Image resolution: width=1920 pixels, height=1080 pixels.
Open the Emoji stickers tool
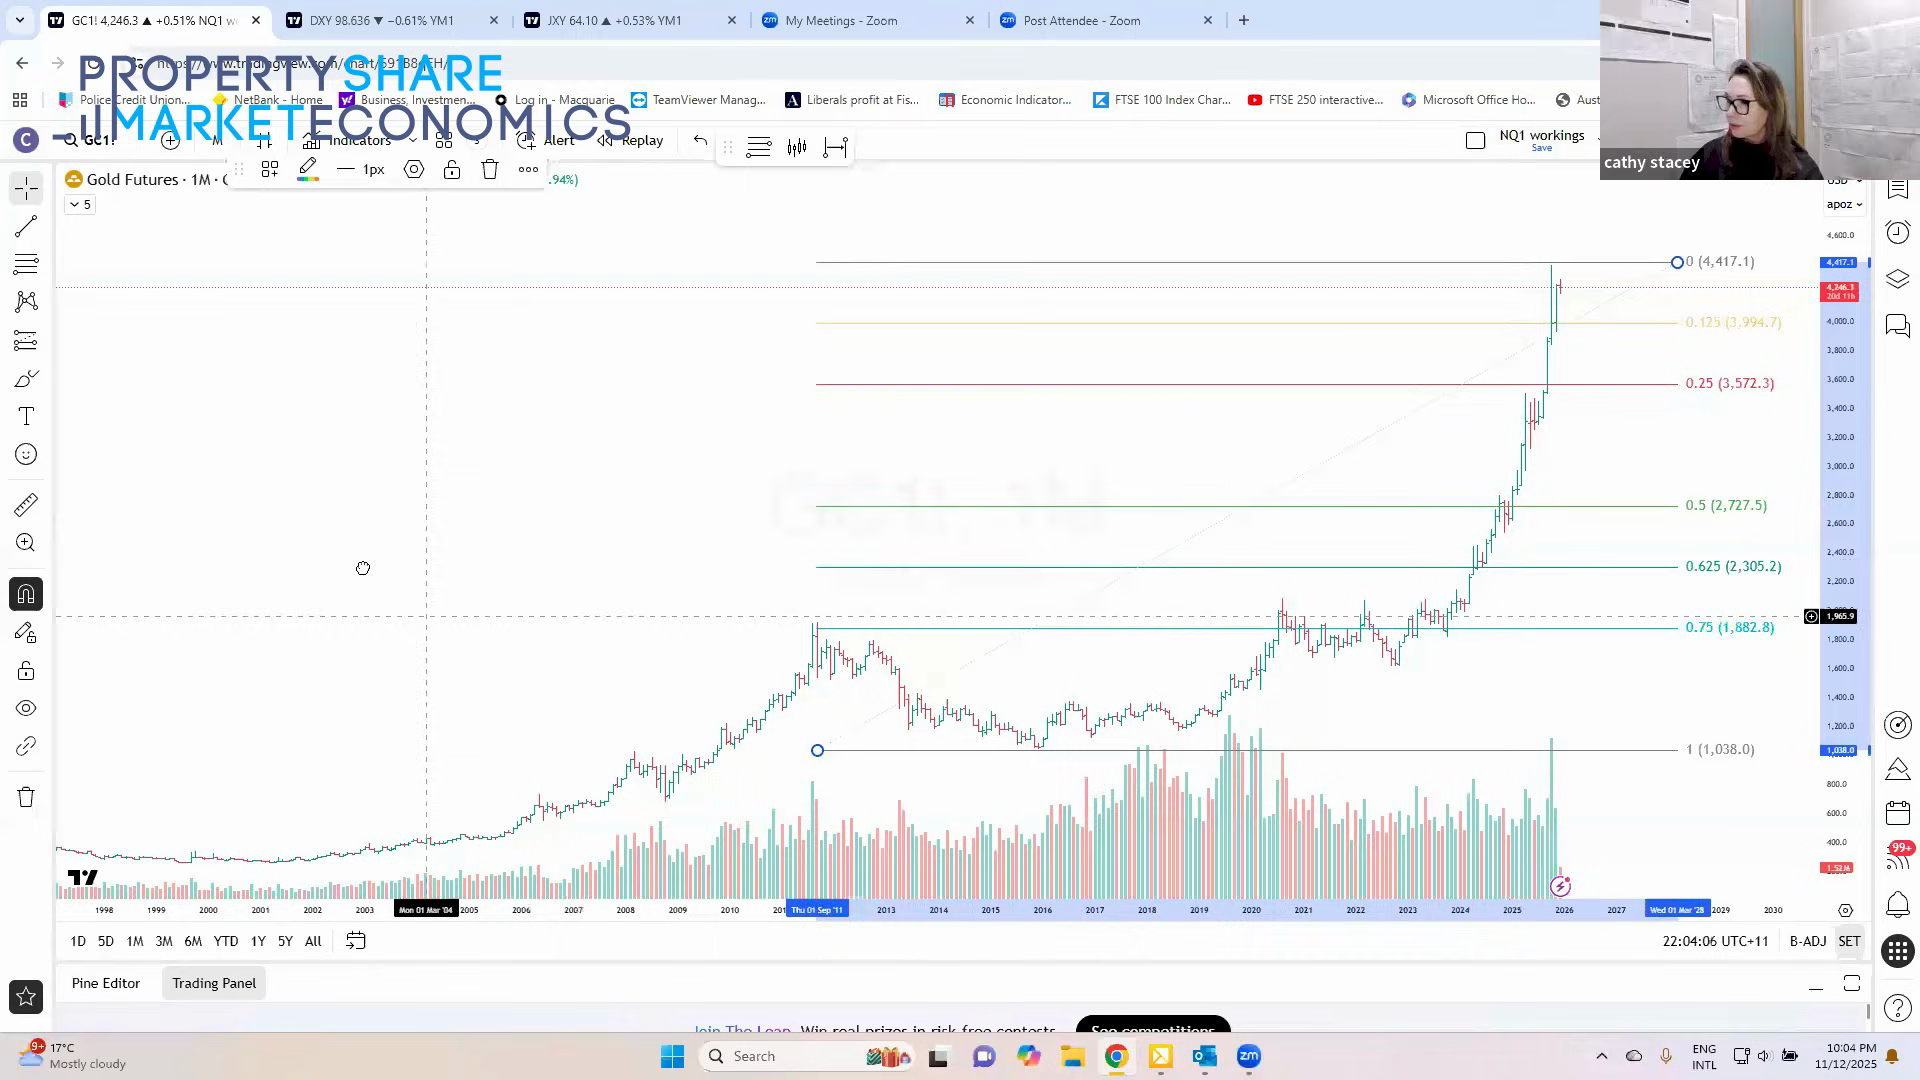click(x=25, y=454)
